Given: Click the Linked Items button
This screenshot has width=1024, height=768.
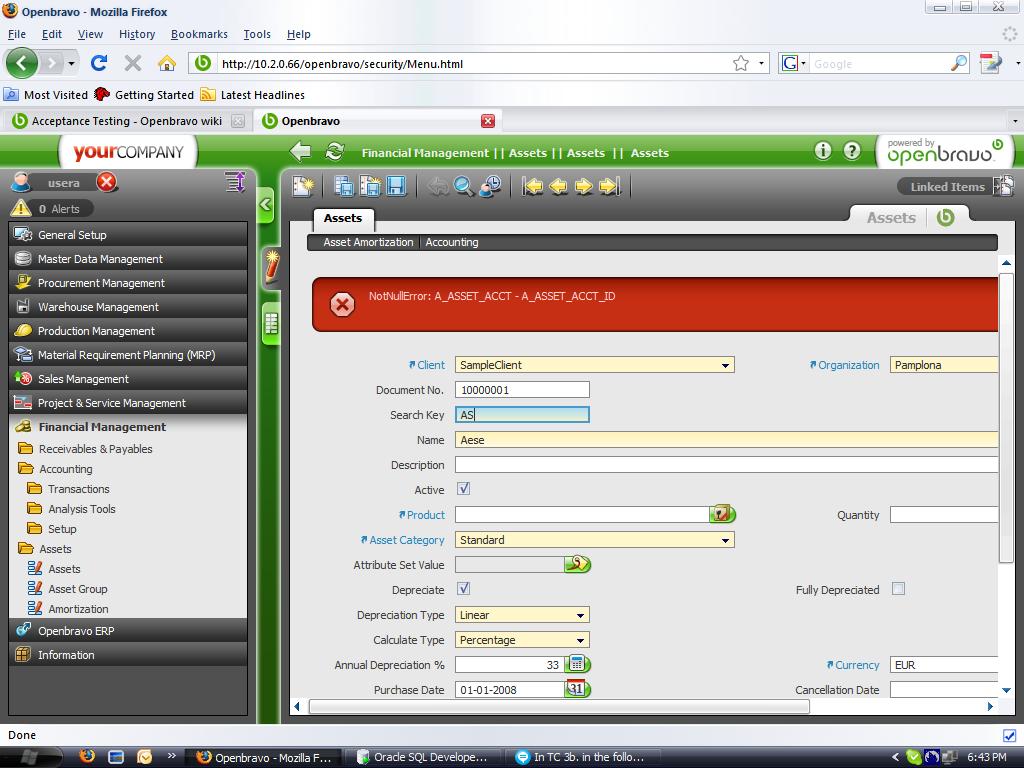Looking at the screenshot, I should tap(955, 187).
